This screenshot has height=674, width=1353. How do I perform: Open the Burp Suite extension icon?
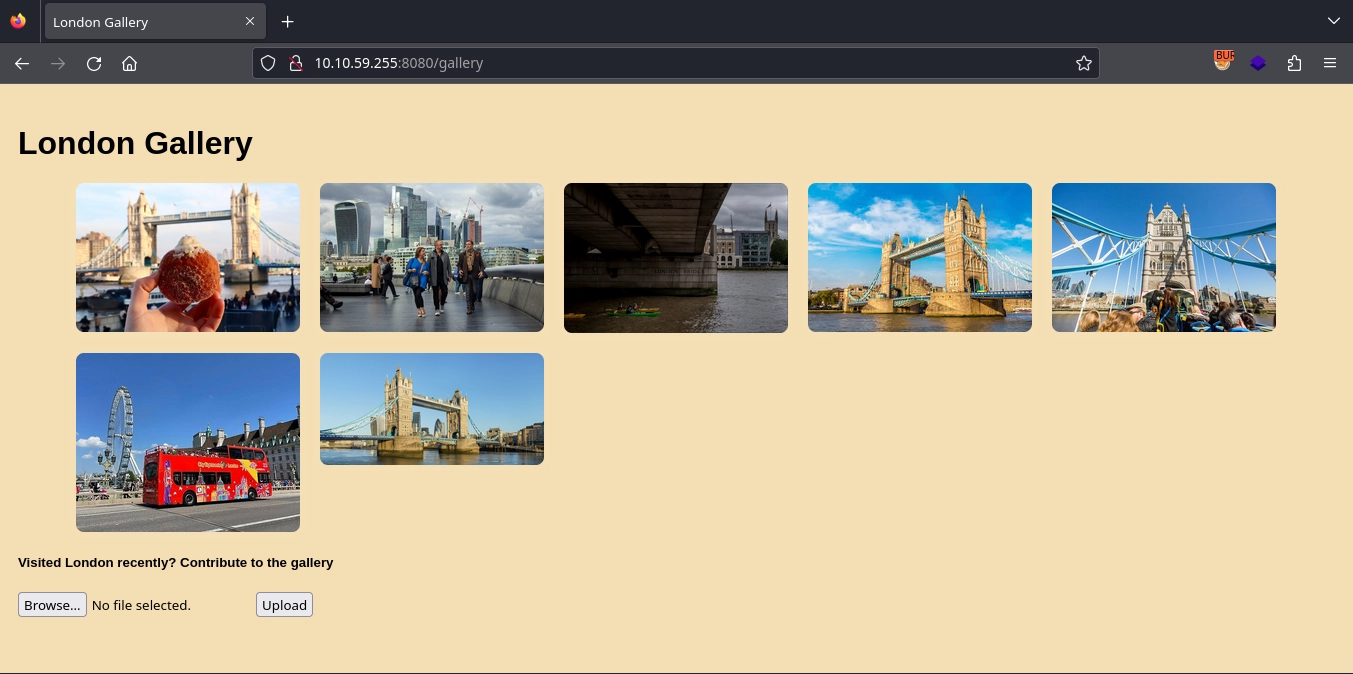pyautogui.click(x=1223, y=62)
